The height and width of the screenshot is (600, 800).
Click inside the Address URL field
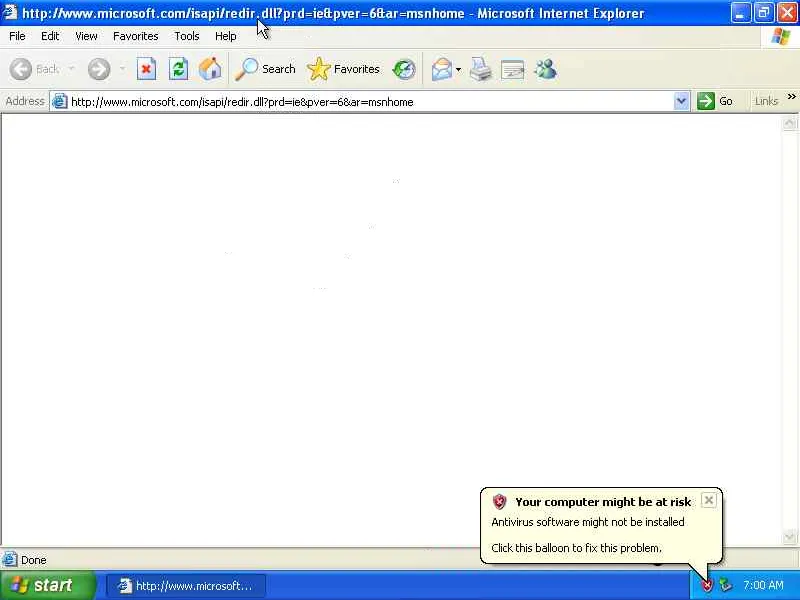click(x=370, y=101)
